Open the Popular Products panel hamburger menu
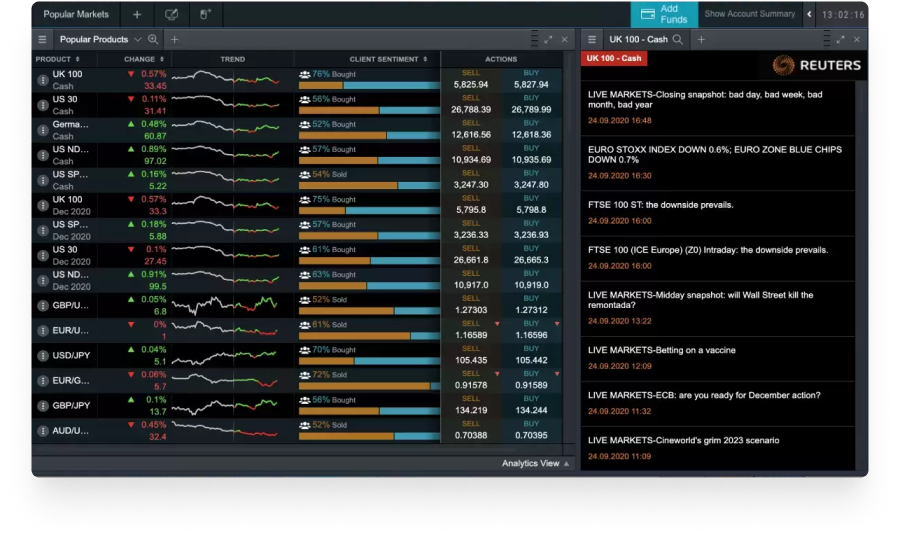Image resolution: width=900 pixels, height=539 pixels. [42, 40]
